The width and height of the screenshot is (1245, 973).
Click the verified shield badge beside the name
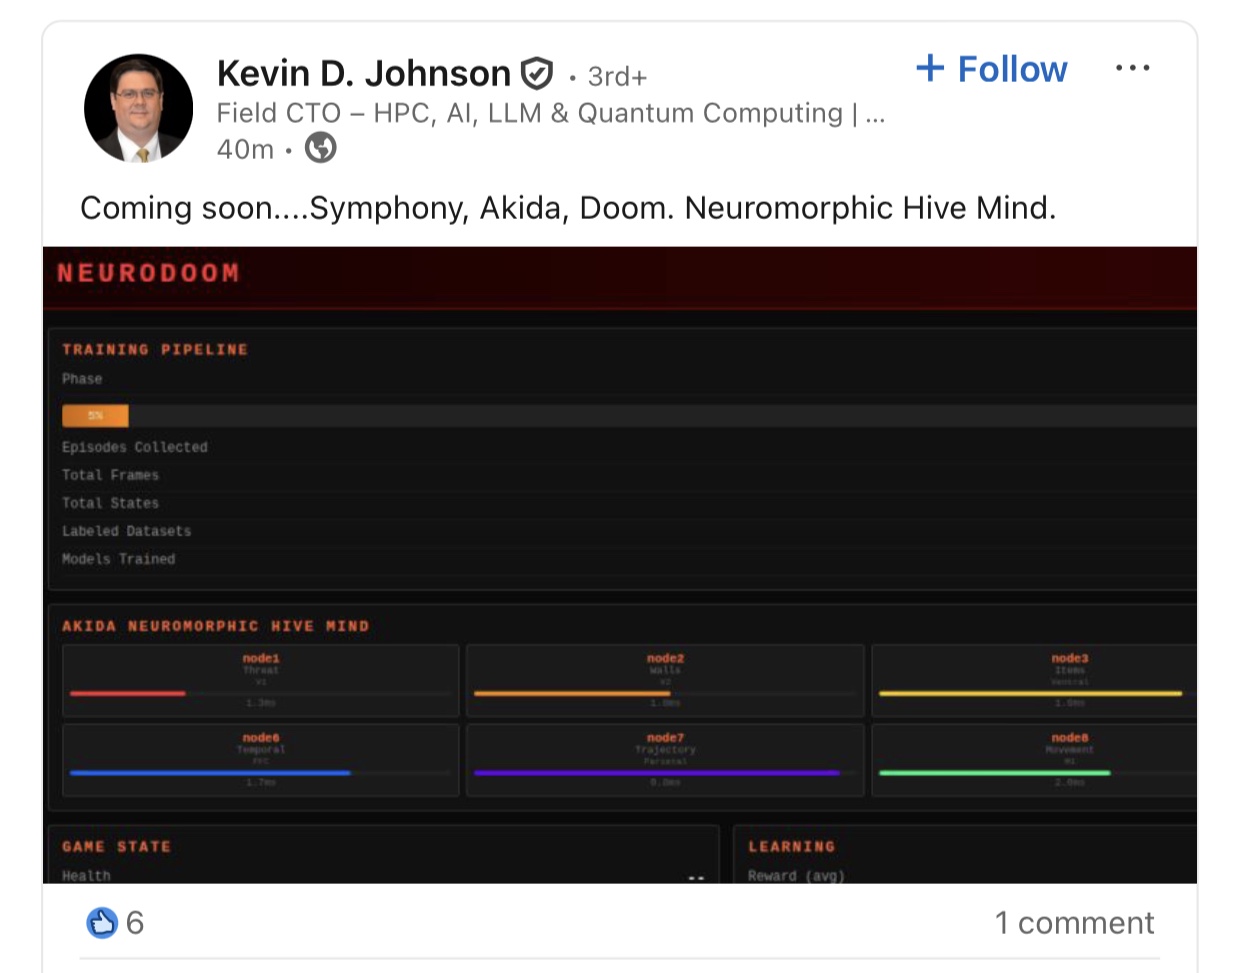tap(537, 74)
